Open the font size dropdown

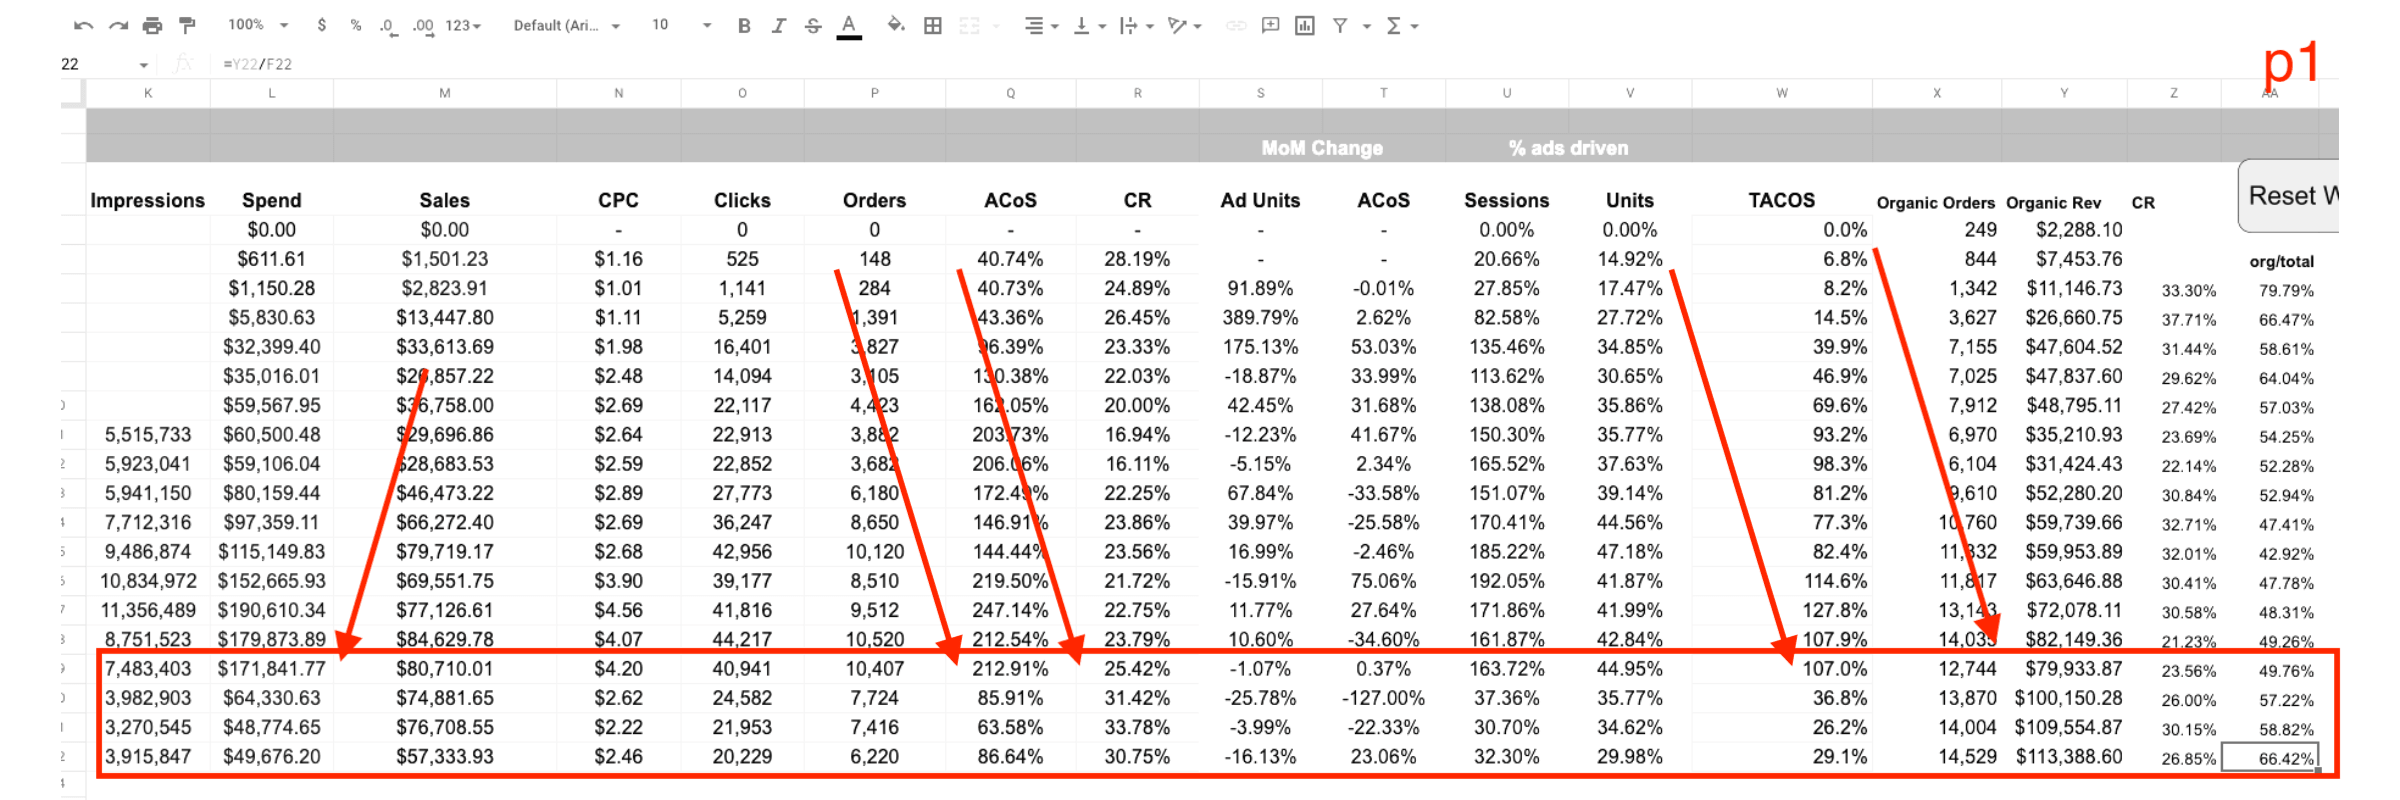[681, 25]
